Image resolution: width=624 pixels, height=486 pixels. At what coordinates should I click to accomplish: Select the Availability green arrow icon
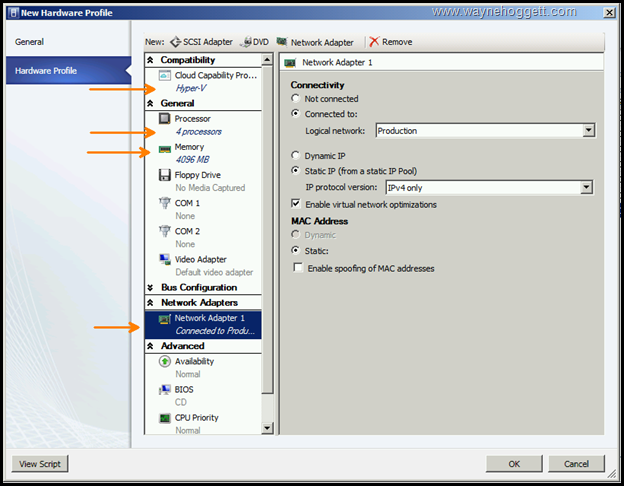click(x=164, y=361)
